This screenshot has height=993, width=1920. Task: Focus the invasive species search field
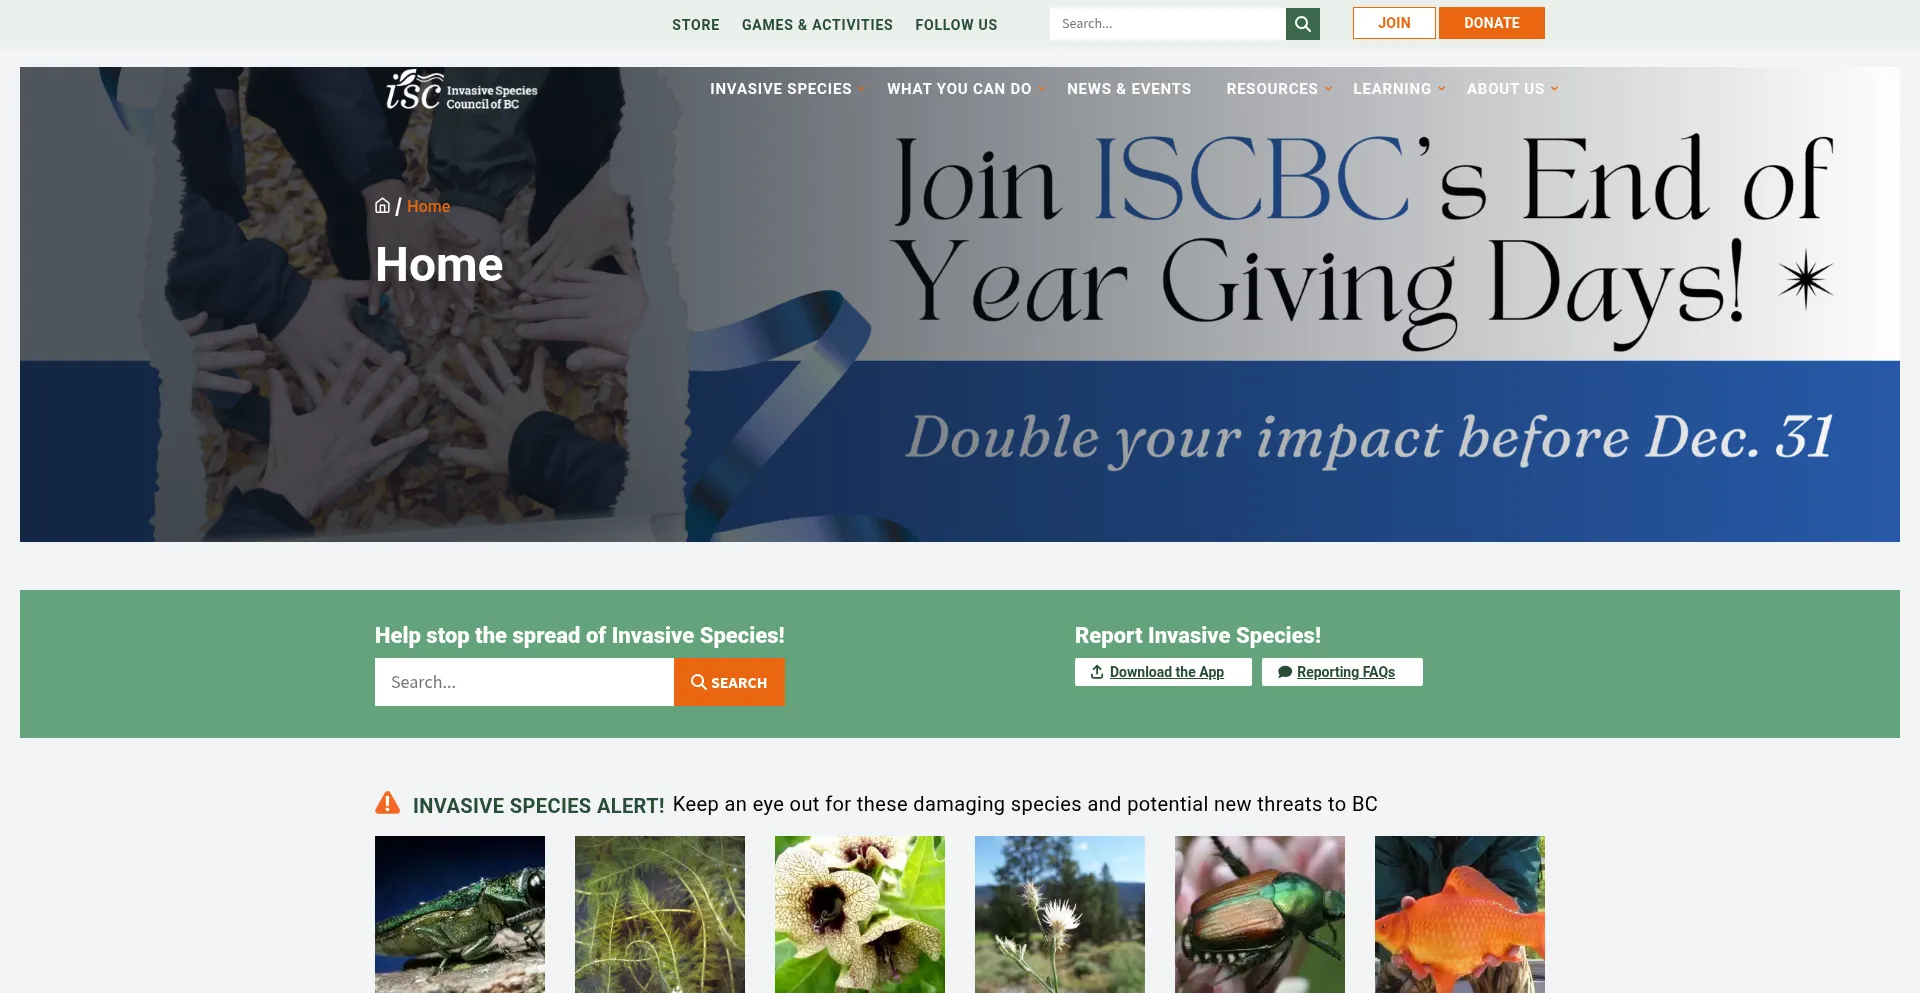pos(524,682)
